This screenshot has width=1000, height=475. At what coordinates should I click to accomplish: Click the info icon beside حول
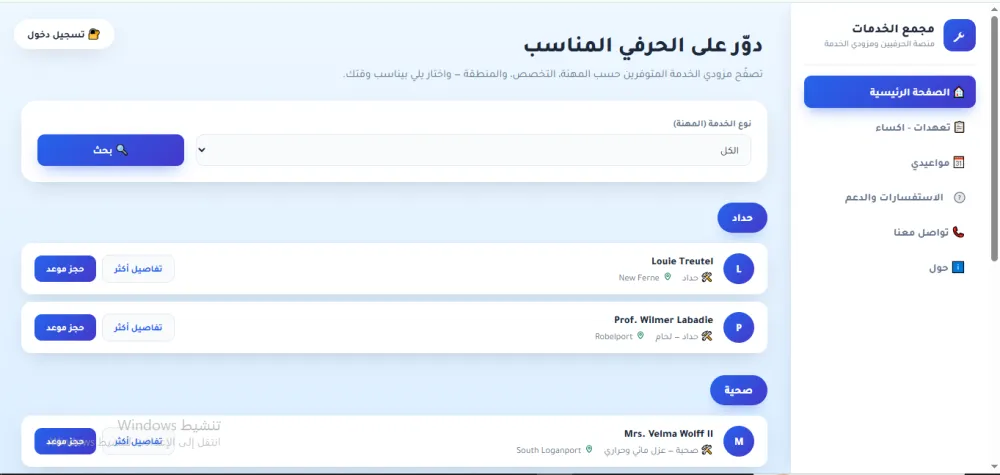(959, 268)
